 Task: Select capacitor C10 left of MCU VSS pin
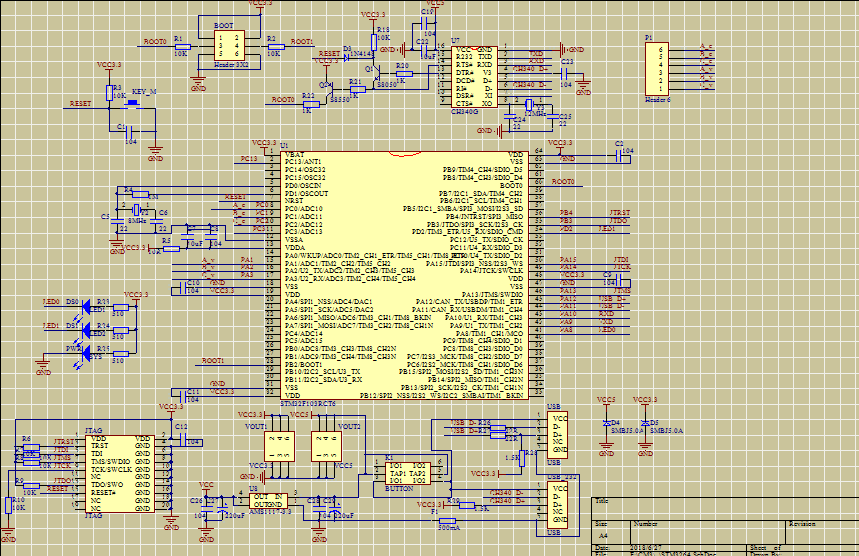(x=182, y=288)
